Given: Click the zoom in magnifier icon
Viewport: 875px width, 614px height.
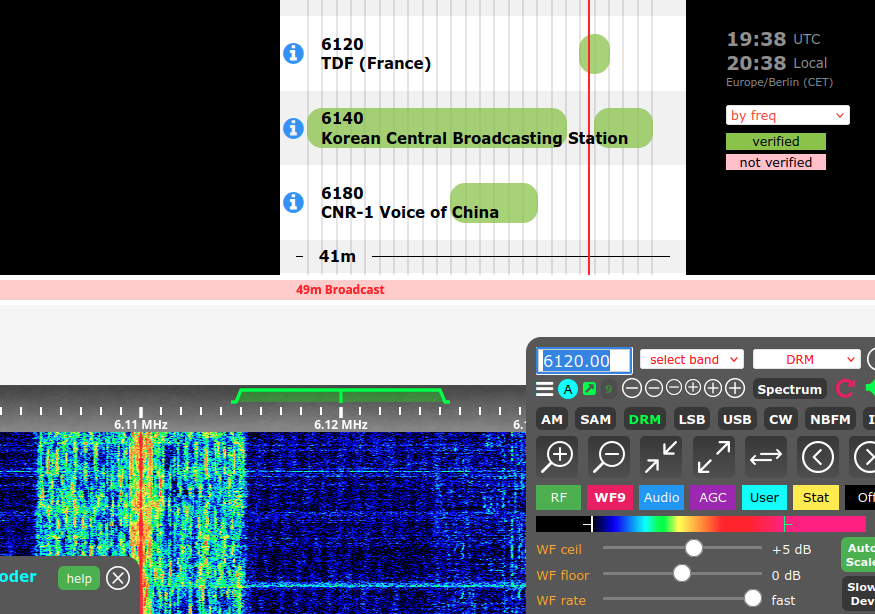Looking at the screenshot, I should (557, 457).
